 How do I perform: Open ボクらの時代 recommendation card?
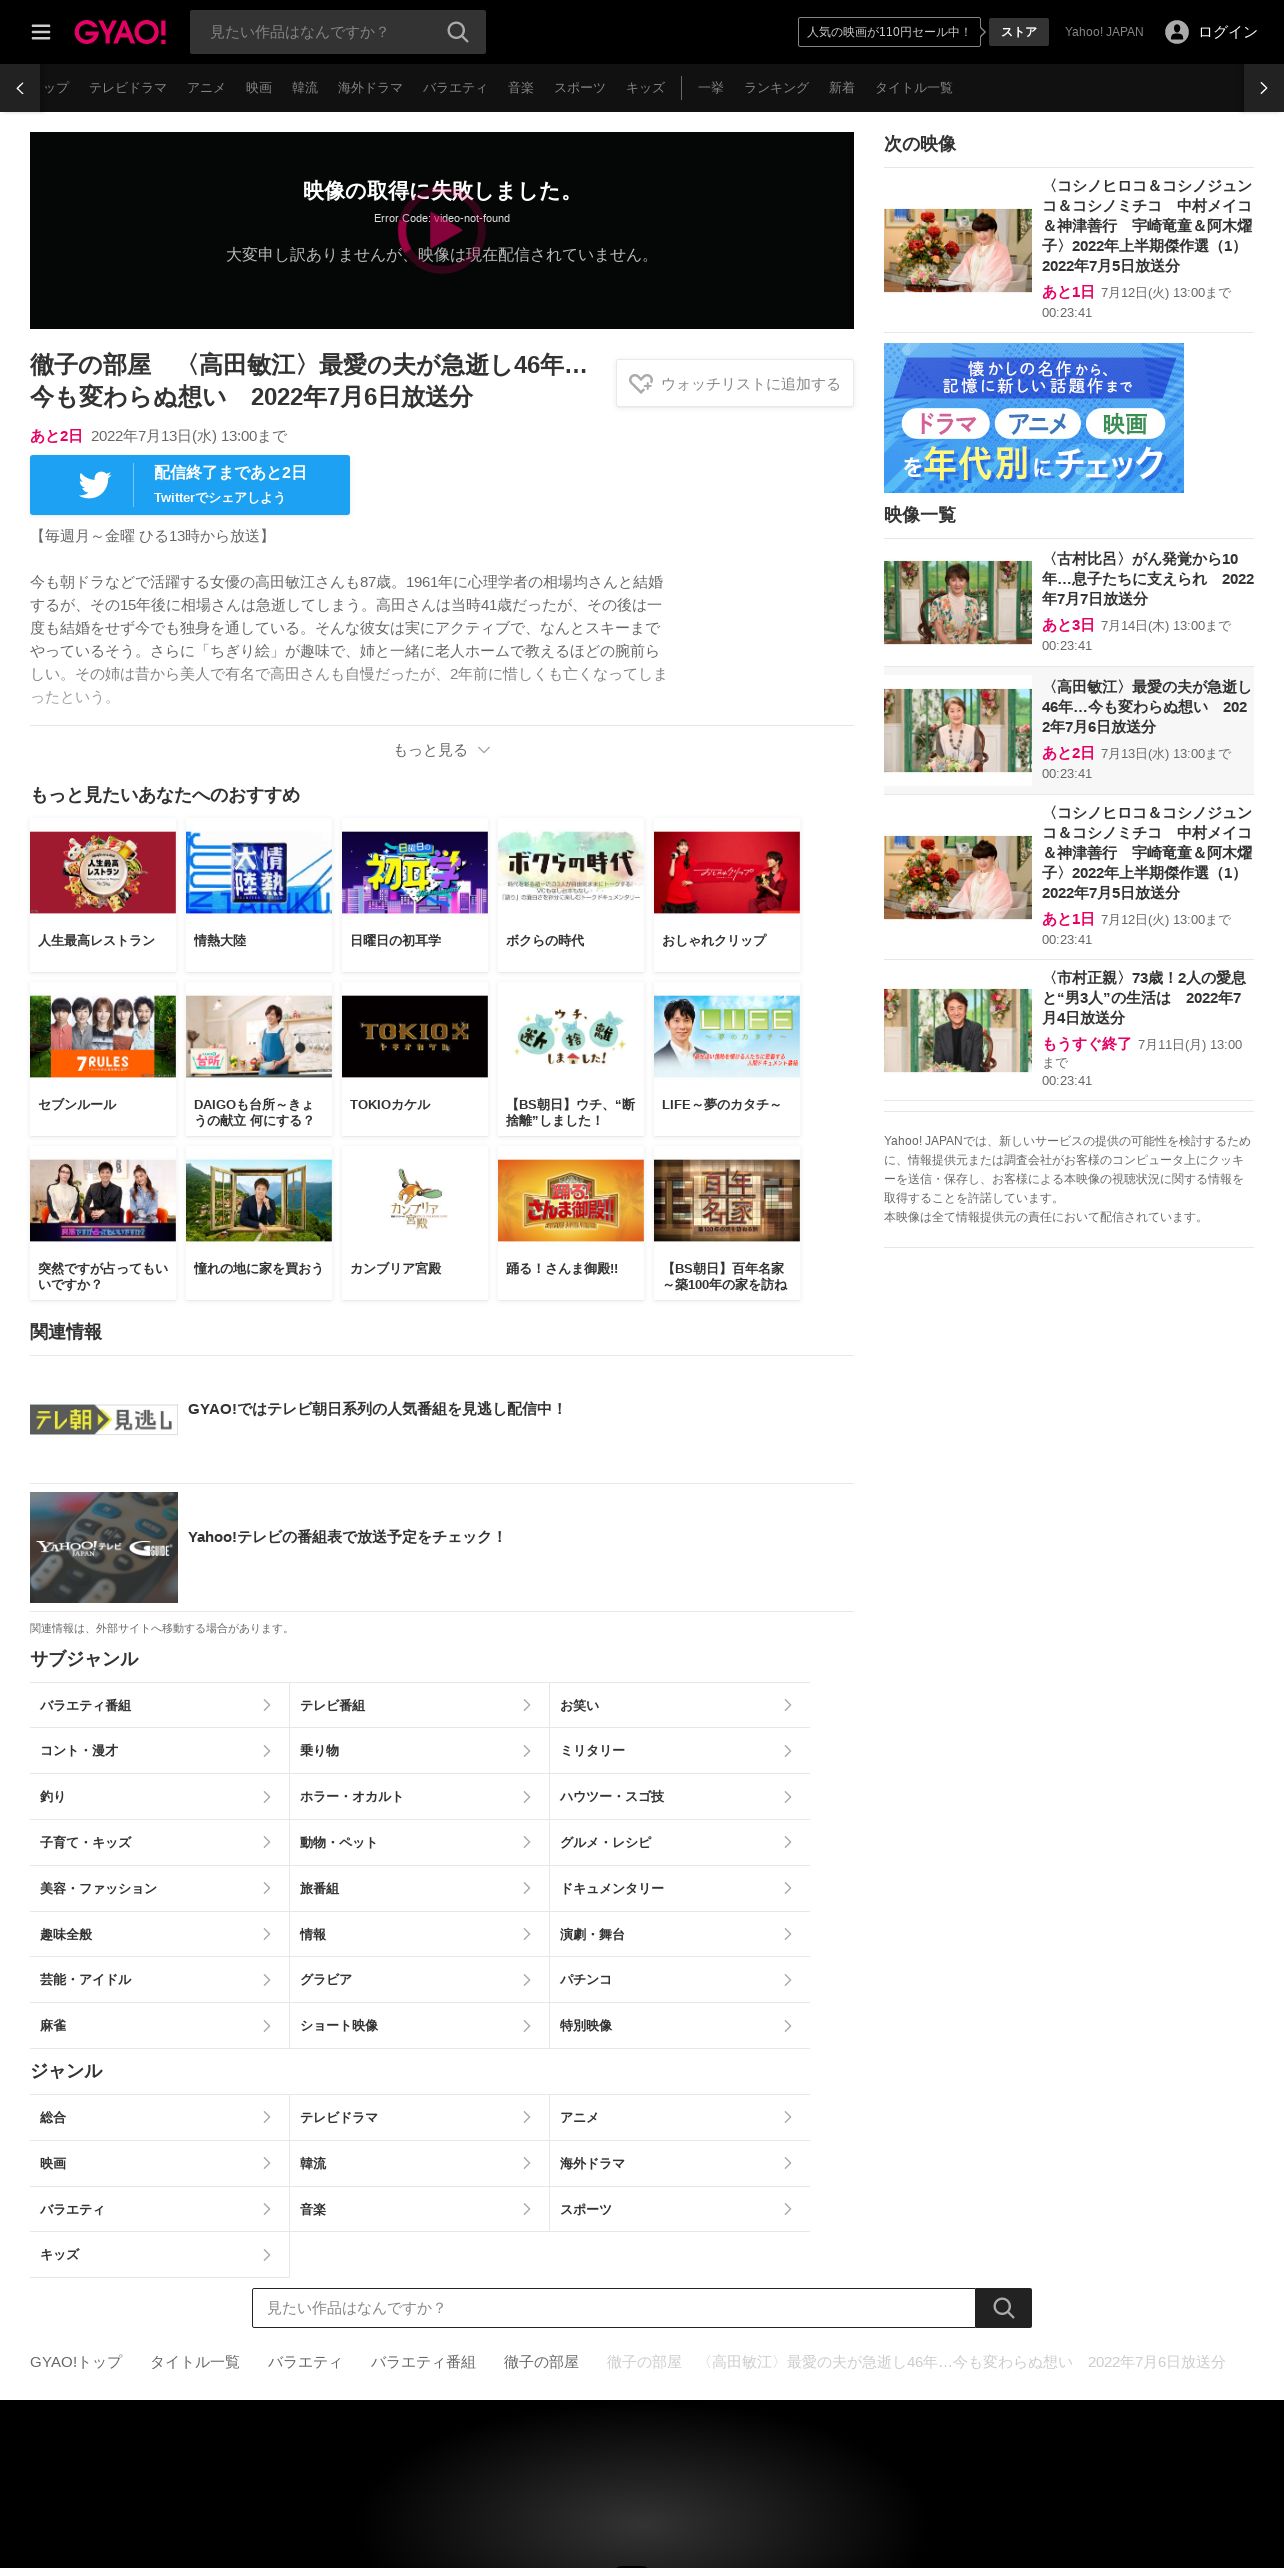click(571, 895)
